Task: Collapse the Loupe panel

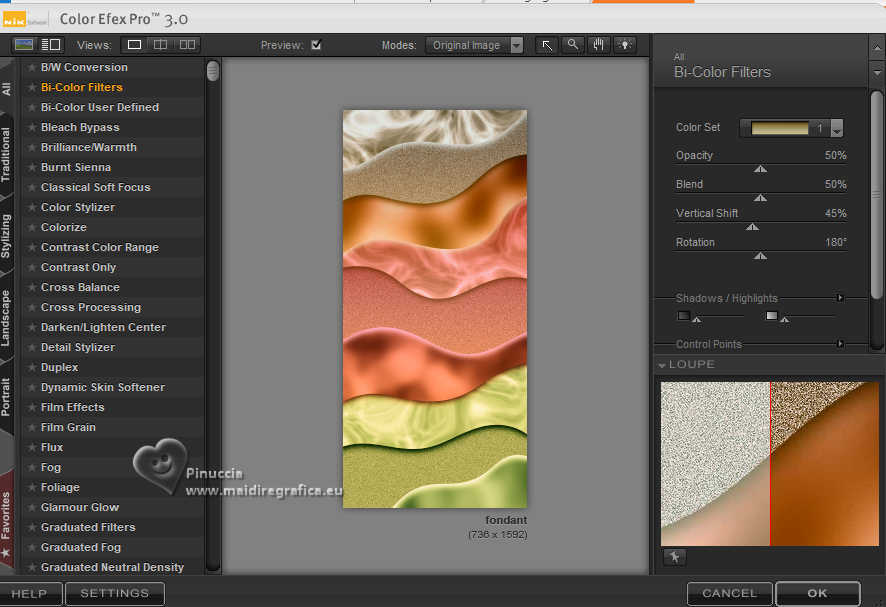Action: point(662,365)
